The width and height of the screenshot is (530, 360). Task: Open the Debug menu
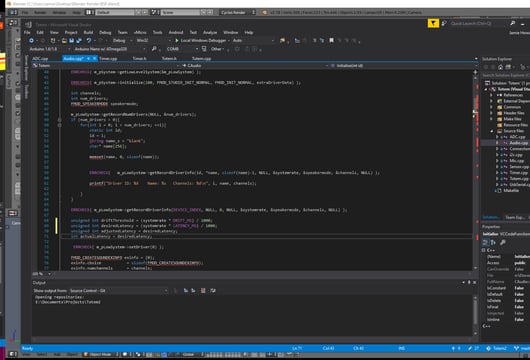coord(105,32)
